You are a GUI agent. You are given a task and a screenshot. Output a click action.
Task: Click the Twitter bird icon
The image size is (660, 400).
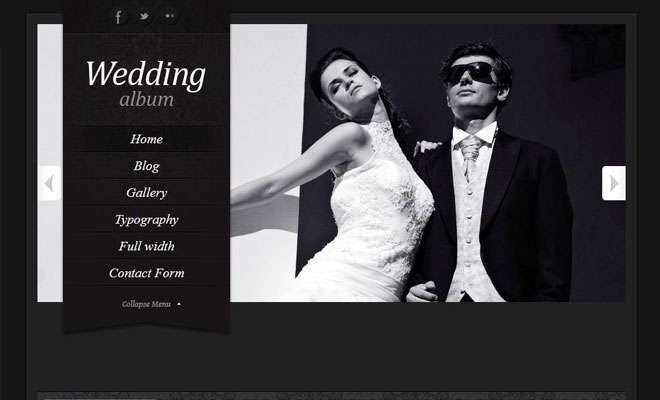(x=144, y=16)
